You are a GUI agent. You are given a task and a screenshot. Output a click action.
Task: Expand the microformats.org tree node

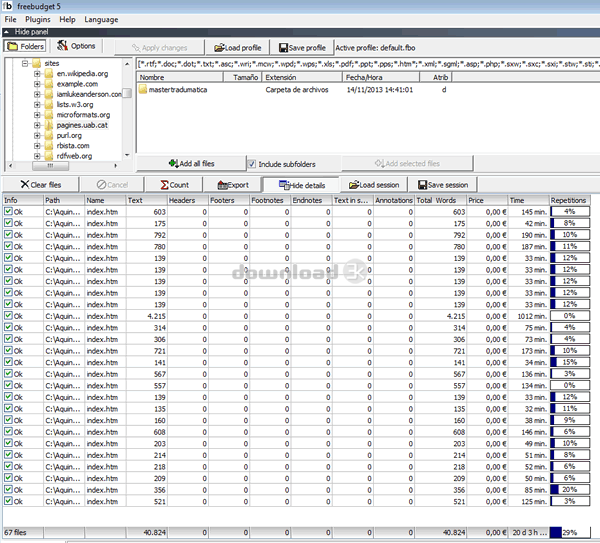pos(37,115)
